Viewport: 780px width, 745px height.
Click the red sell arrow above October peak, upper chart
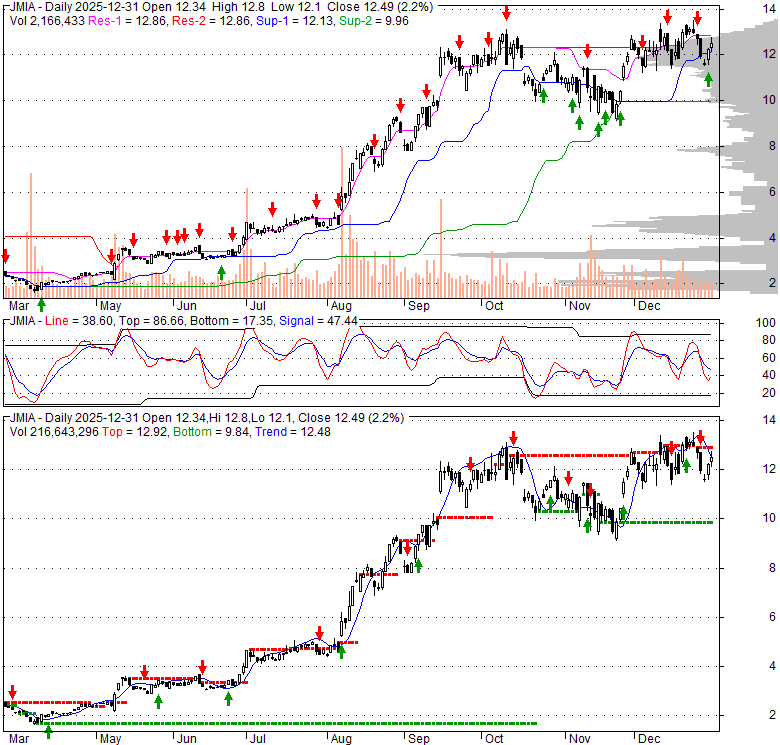click(506, 13)
